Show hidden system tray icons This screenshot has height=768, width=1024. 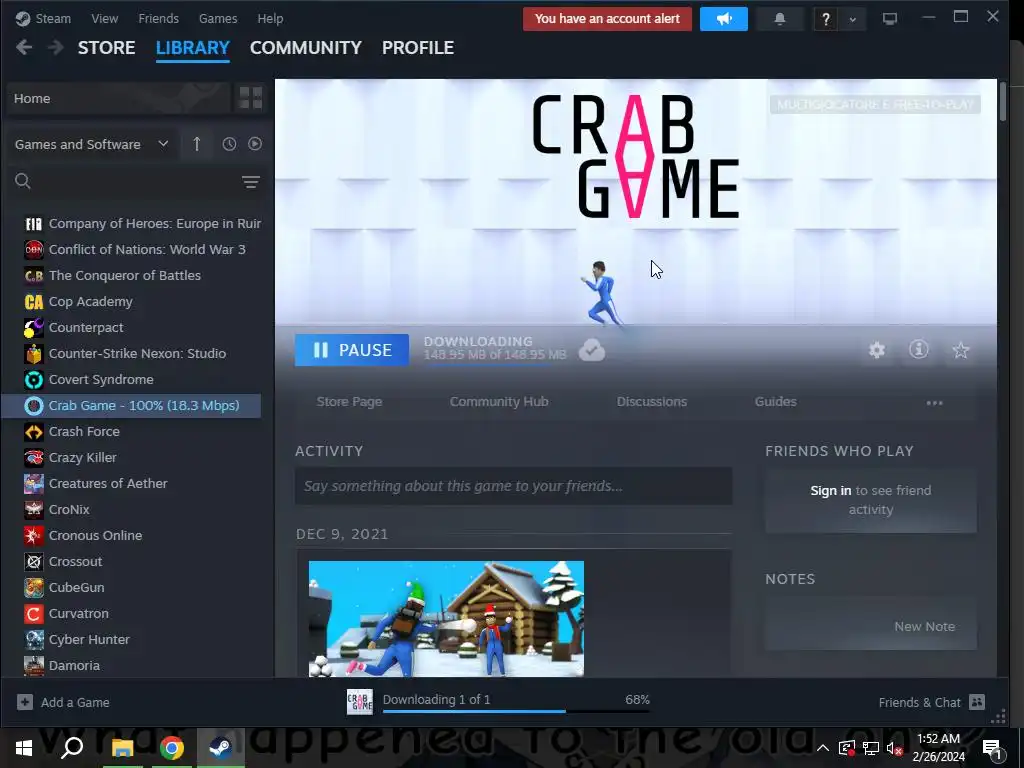(x=823, y=748)
